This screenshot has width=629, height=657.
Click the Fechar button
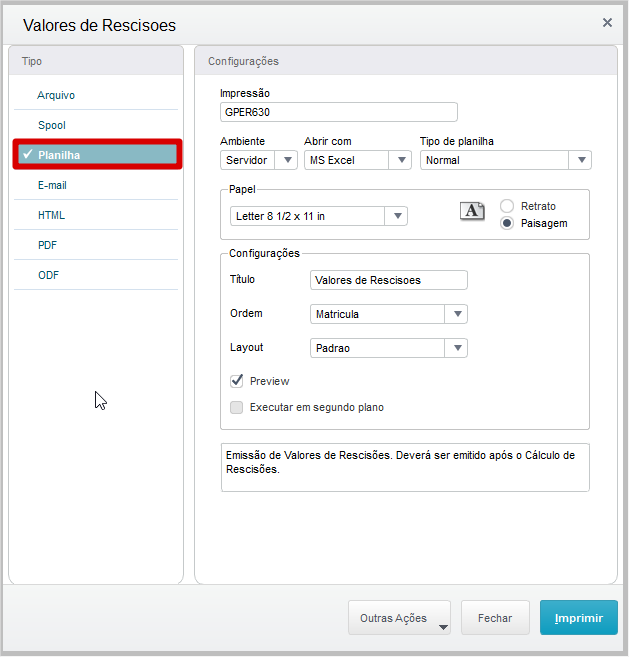click(x=495, y=618)
